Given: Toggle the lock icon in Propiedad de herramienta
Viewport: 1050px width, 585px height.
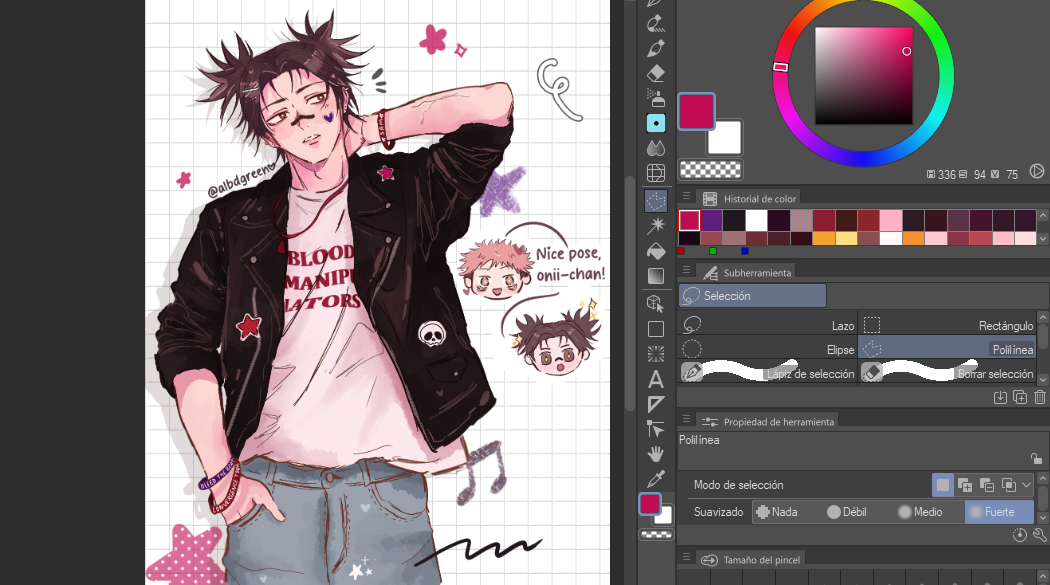Looking at the screenshot, I should [1037, 458].
